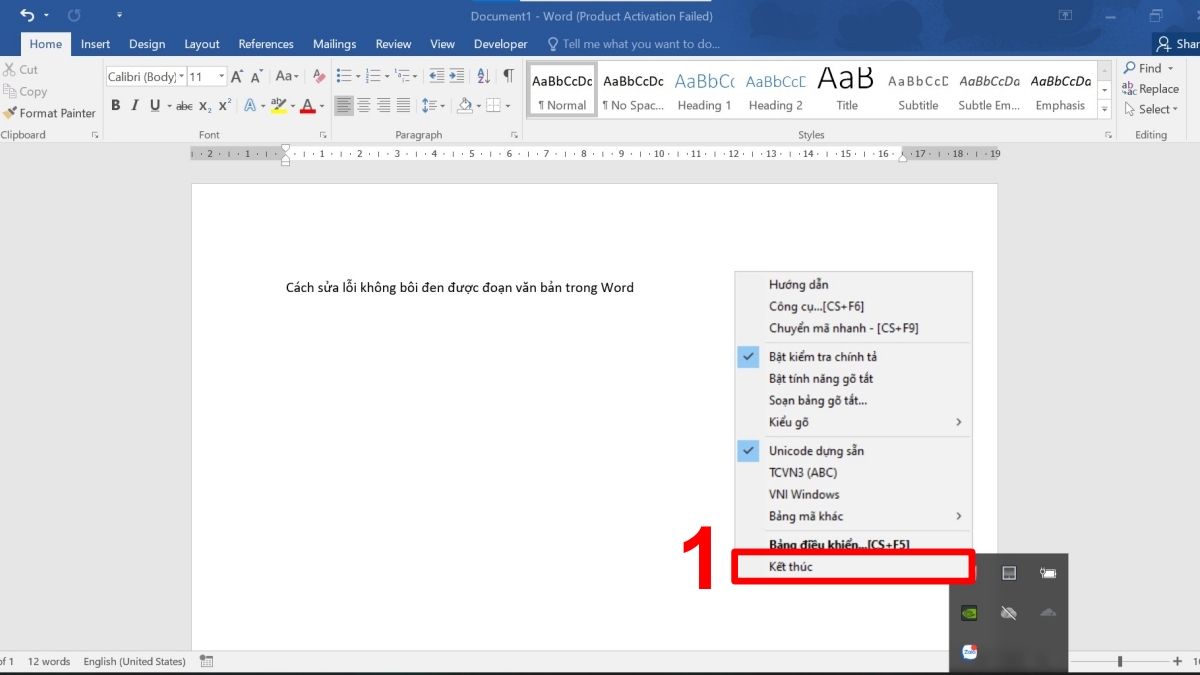Open the font size dropdown
This screenshot has width=1200, height=675.
pyautogui.click(x=221, y=77)
